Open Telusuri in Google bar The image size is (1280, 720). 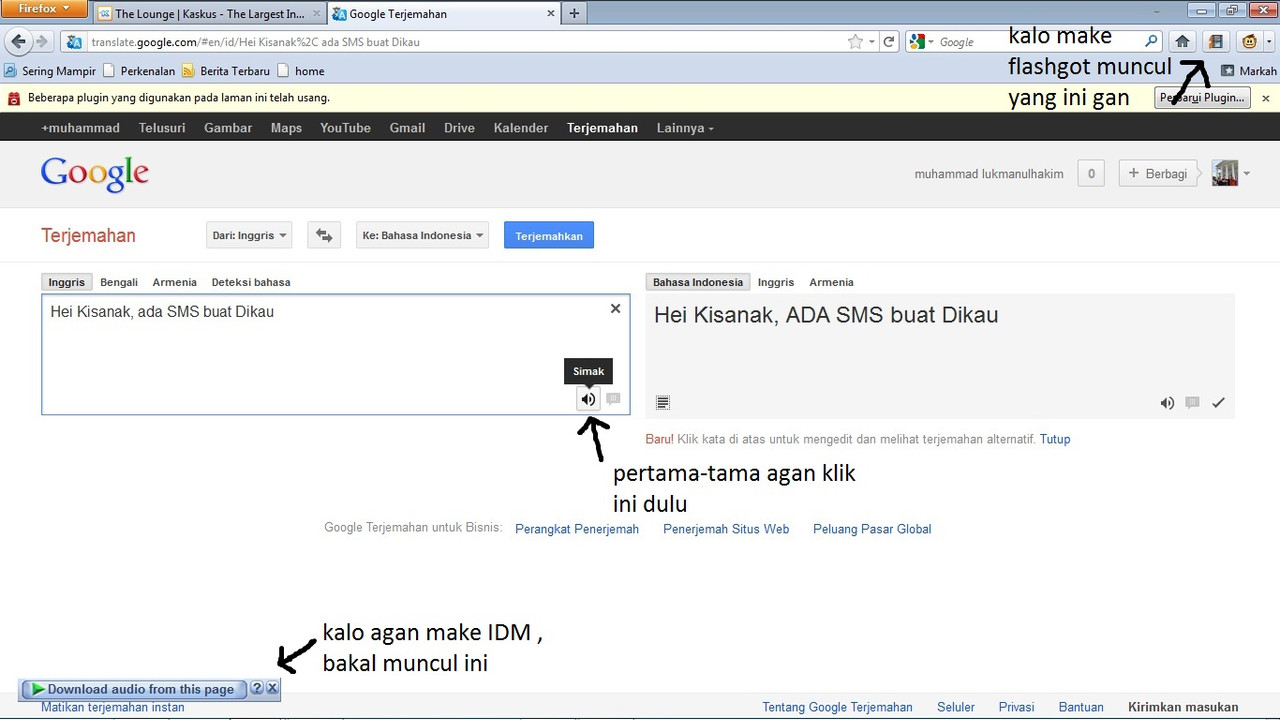tap(162, 128)
